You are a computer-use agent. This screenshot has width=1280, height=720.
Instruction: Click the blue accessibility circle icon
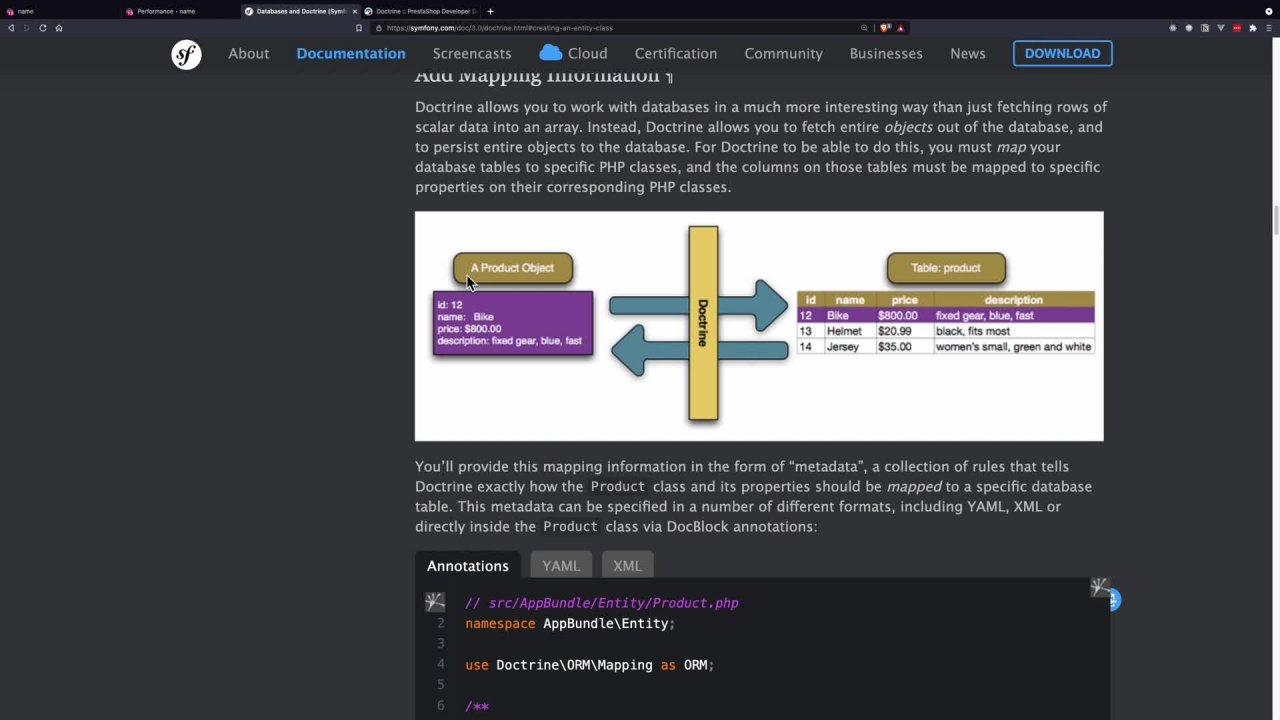coord(1114,600)
